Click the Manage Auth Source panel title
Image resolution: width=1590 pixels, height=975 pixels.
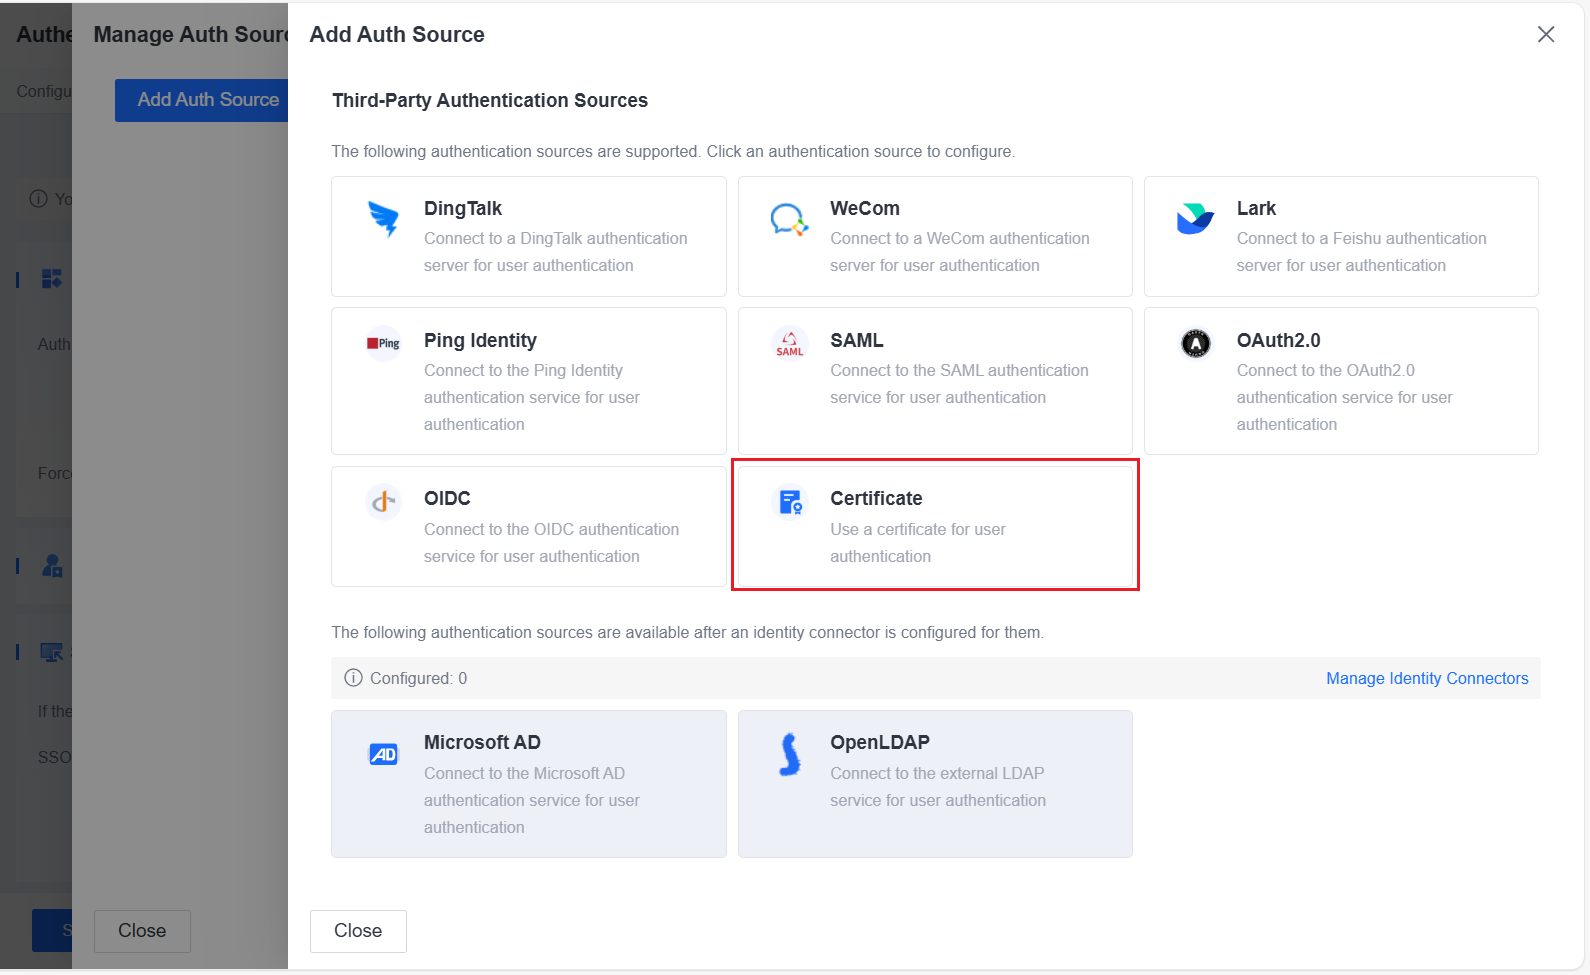(190, 34)
